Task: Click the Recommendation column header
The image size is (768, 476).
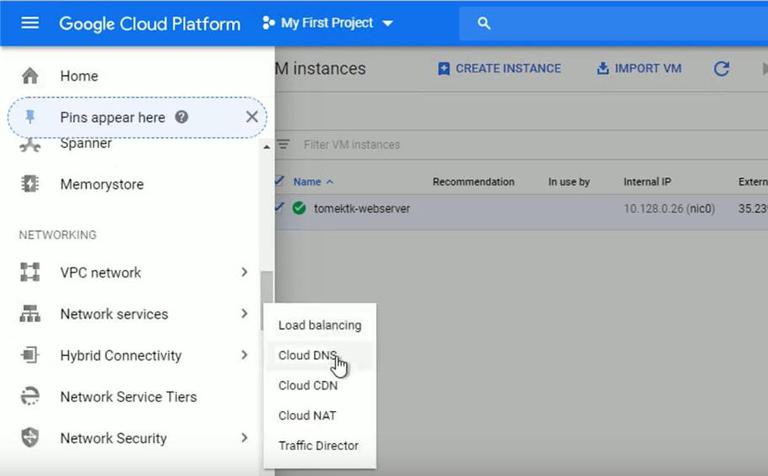Action: [473, 182]
